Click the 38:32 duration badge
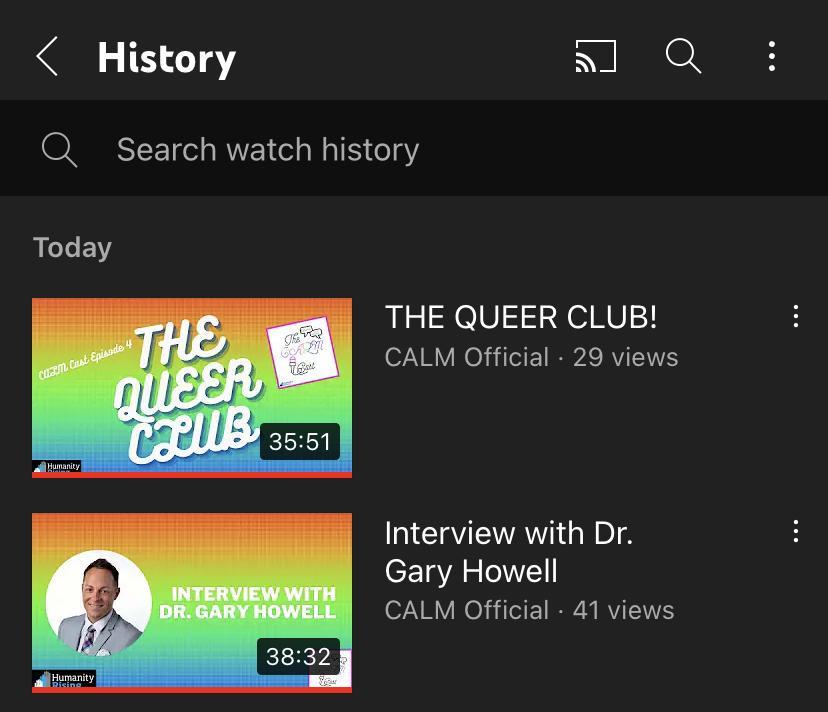Viewport: 828px width, 712px height. point(298,657)
